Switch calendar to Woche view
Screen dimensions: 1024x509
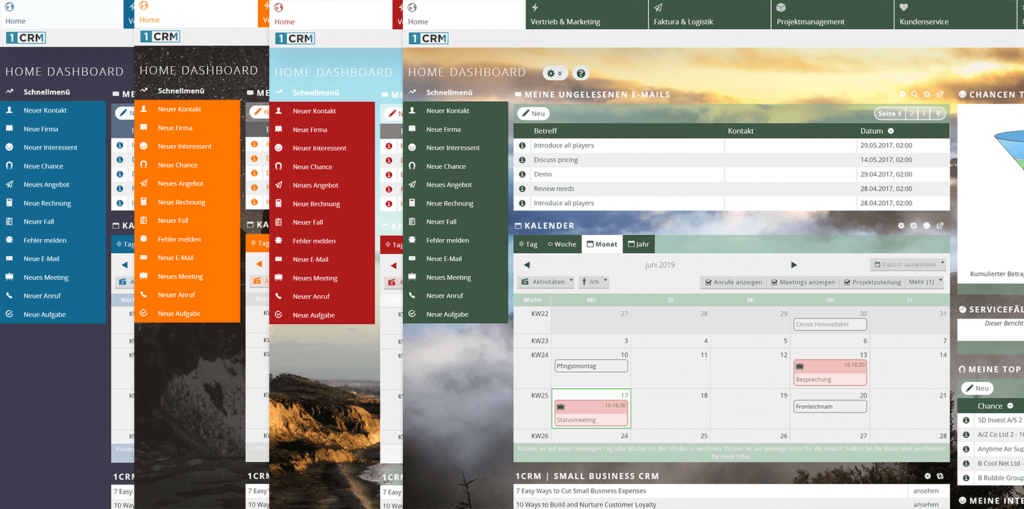click(562, 244)
